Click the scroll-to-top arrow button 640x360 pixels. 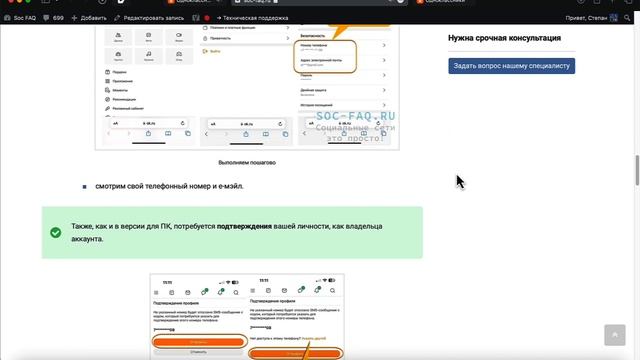[615, 335]
